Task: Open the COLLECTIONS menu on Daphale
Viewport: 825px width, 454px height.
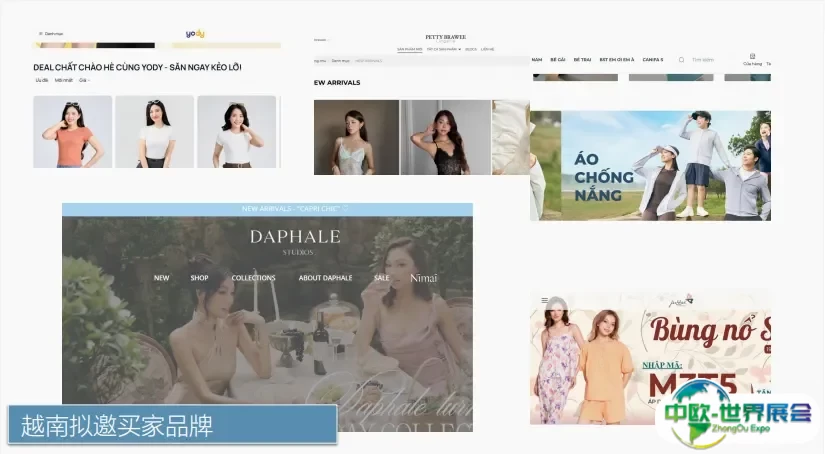Action: [254, 278]
